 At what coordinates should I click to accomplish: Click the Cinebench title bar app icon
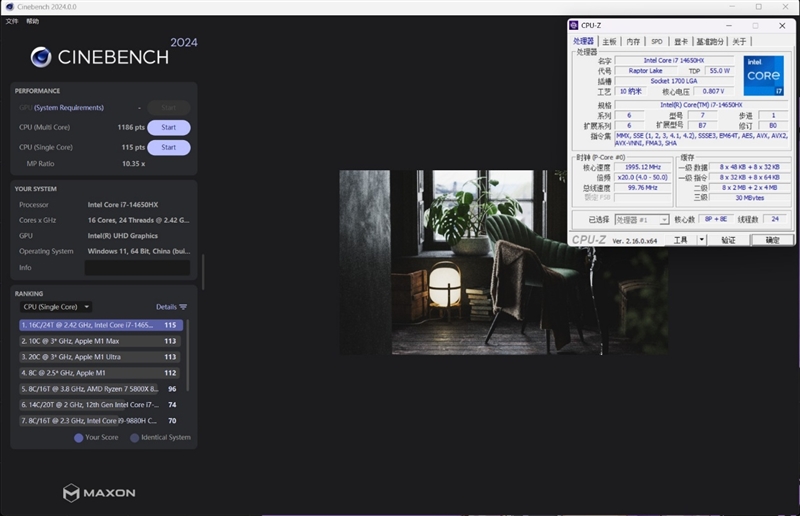pyautogui.click(x=8, y=7)
